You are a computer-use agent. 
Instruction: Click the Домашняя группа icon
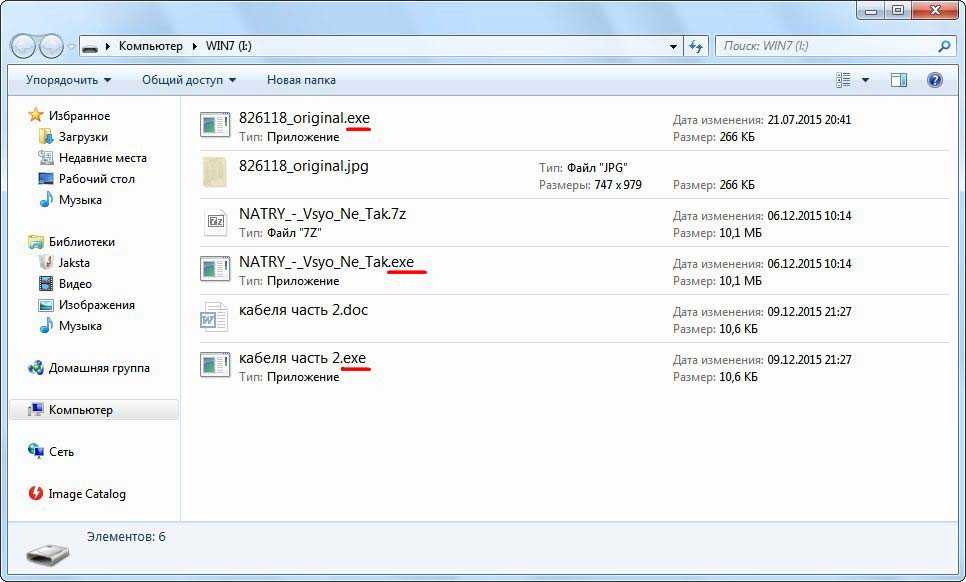point(36,368)
